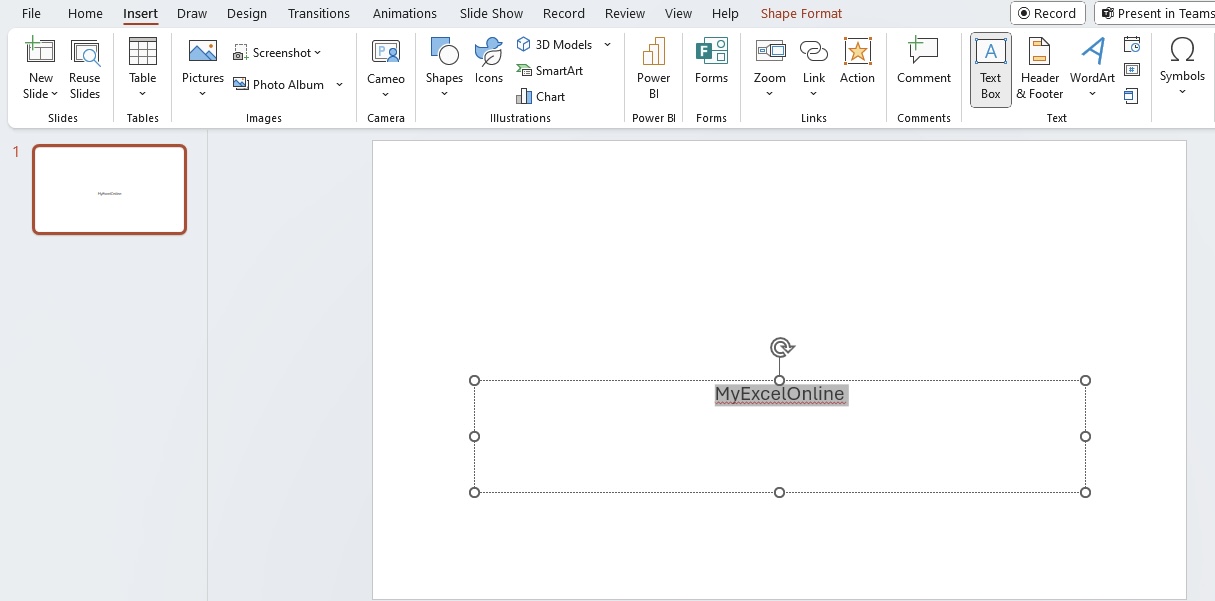Click the rotation handle above text box

pyautogui.click(x=782, y=347)
